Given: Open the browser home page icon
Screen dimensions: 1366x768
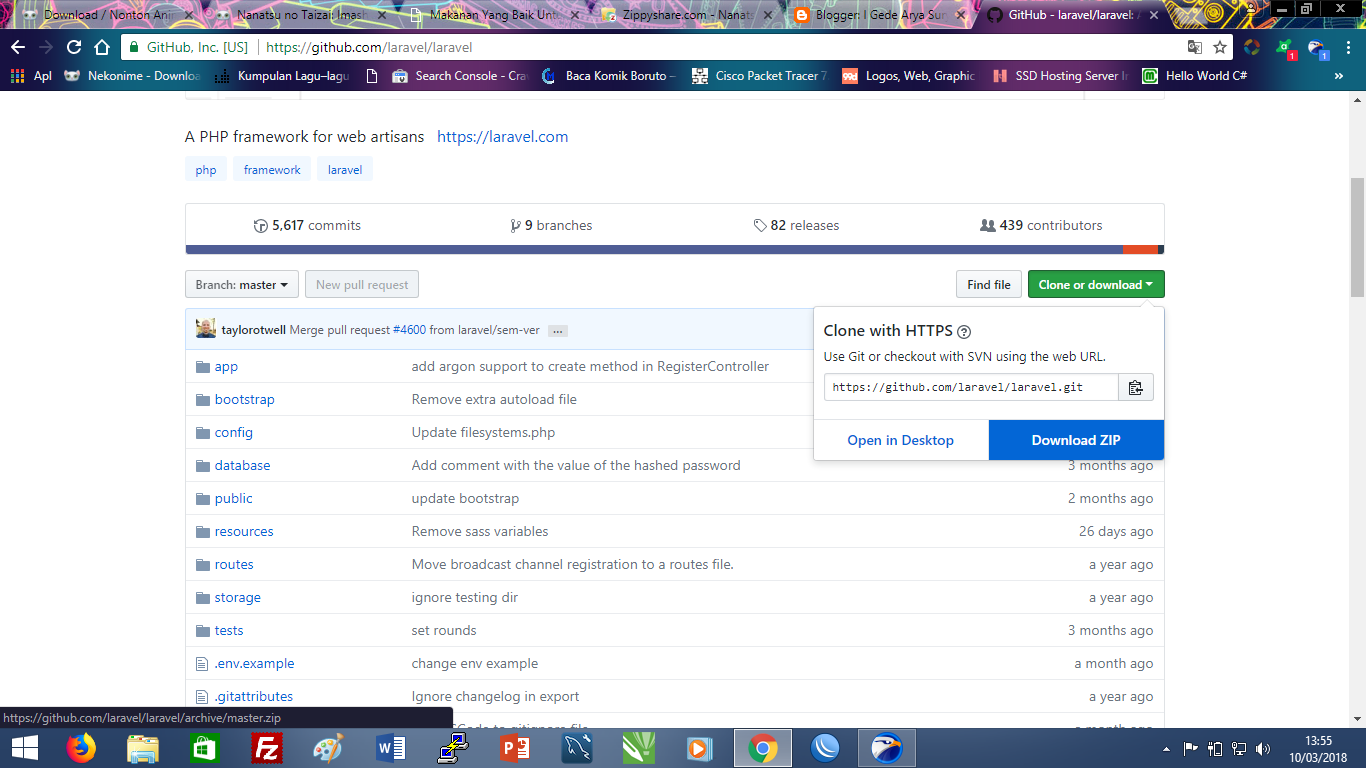Looking at the screenshot, I should 101,47.
